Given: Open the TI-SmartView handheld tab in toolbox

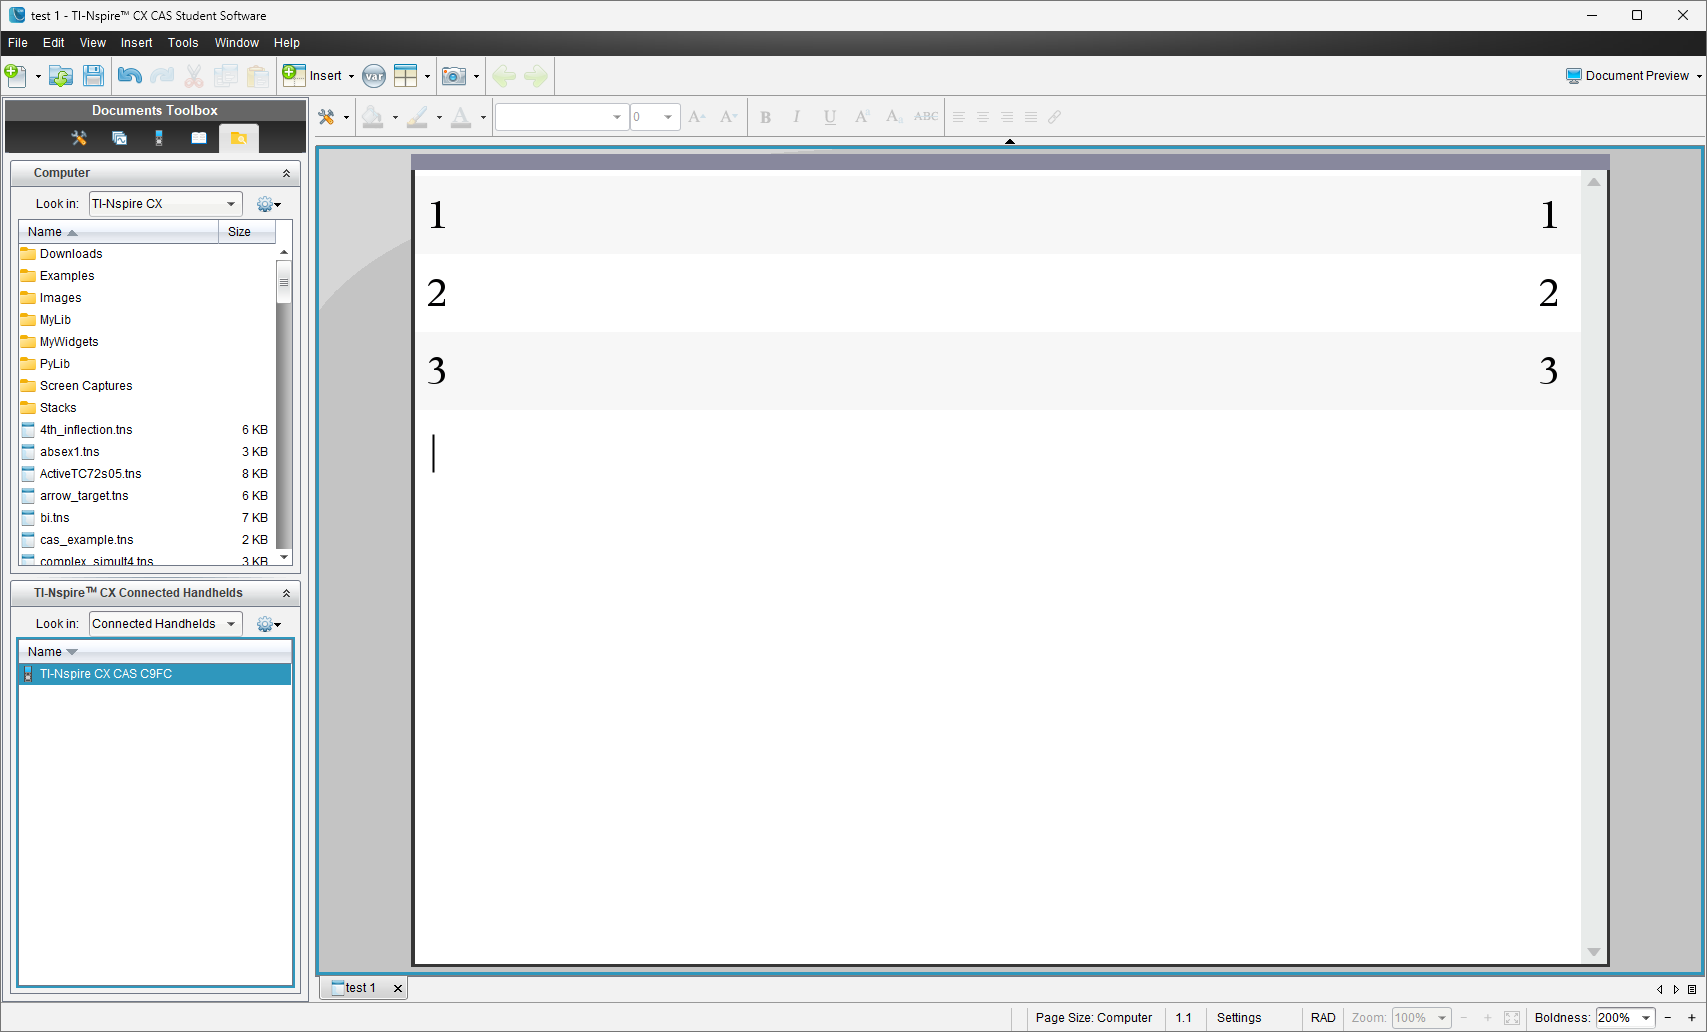Looking at the screenshot, I should [x=159, y=138].
